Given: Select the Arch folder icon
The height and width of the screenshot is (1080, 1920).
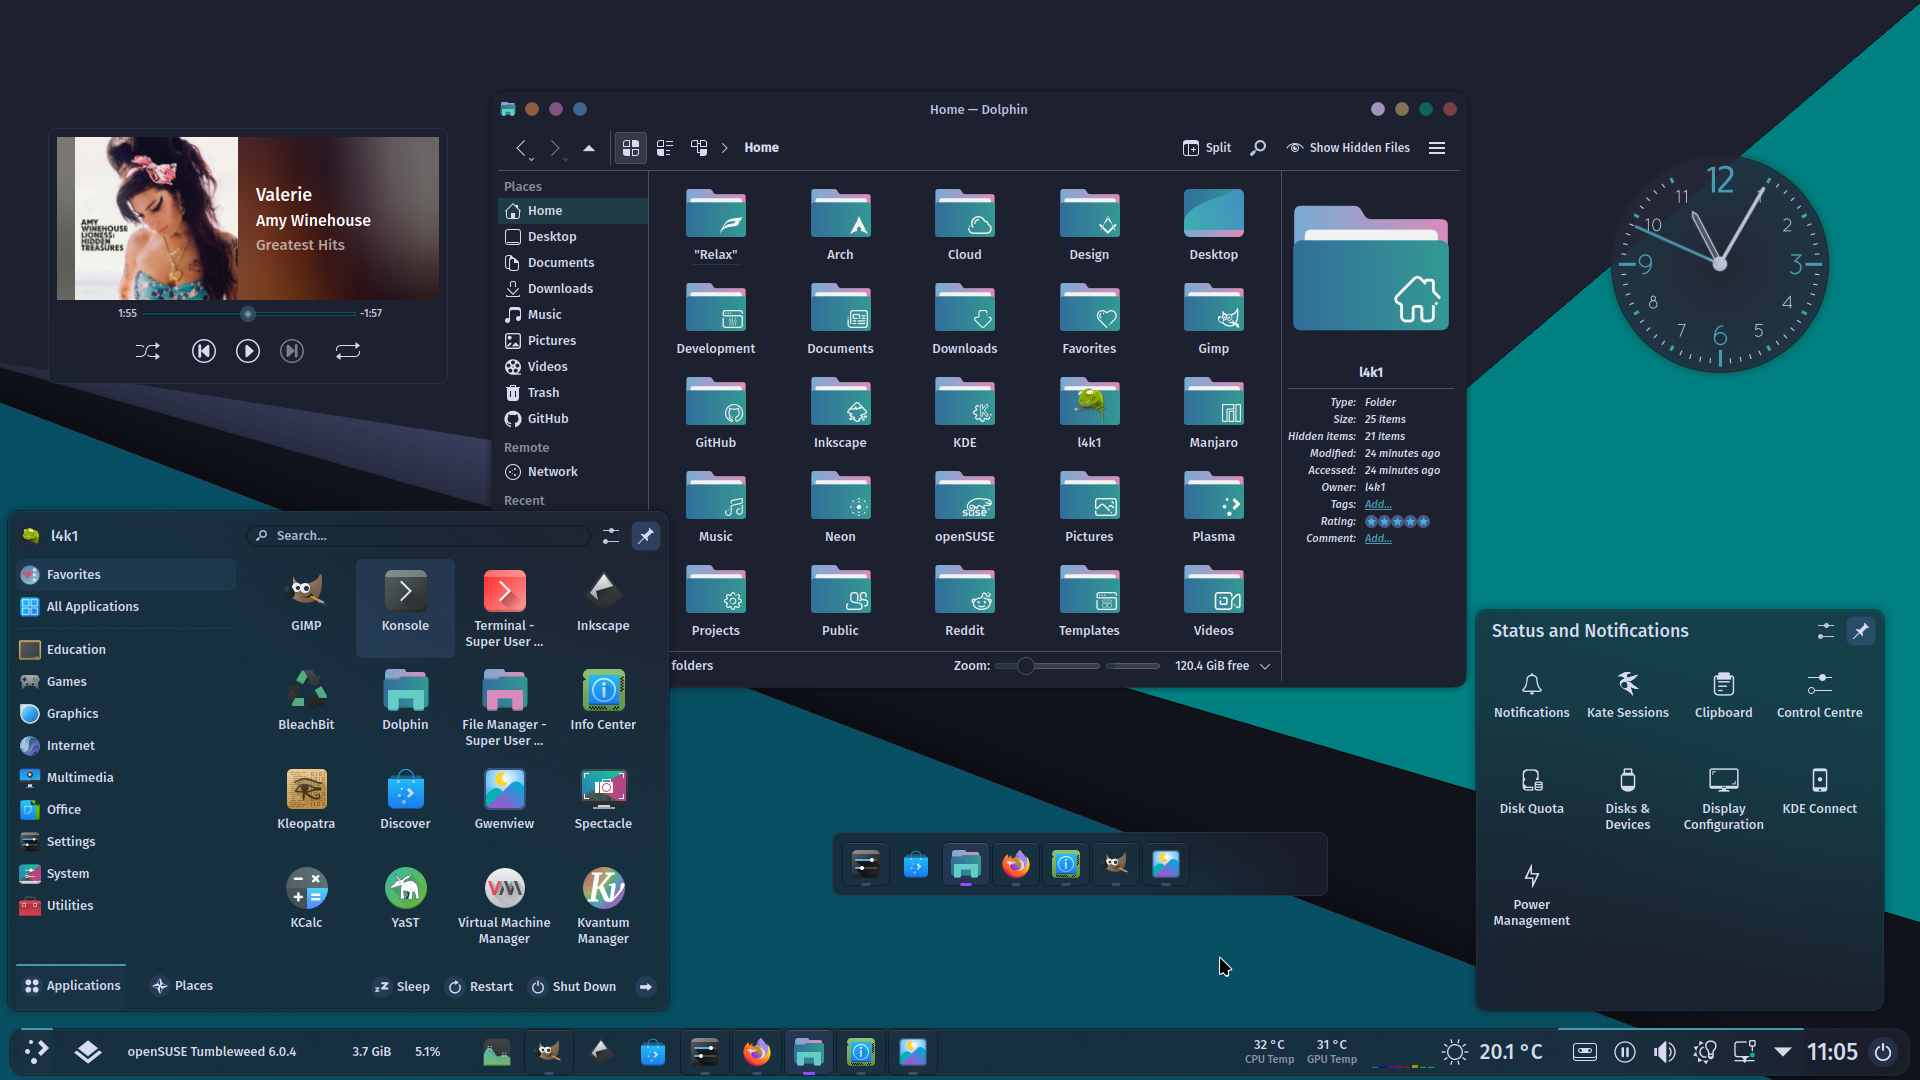Looking at the screenshot, I should point(840,213).
